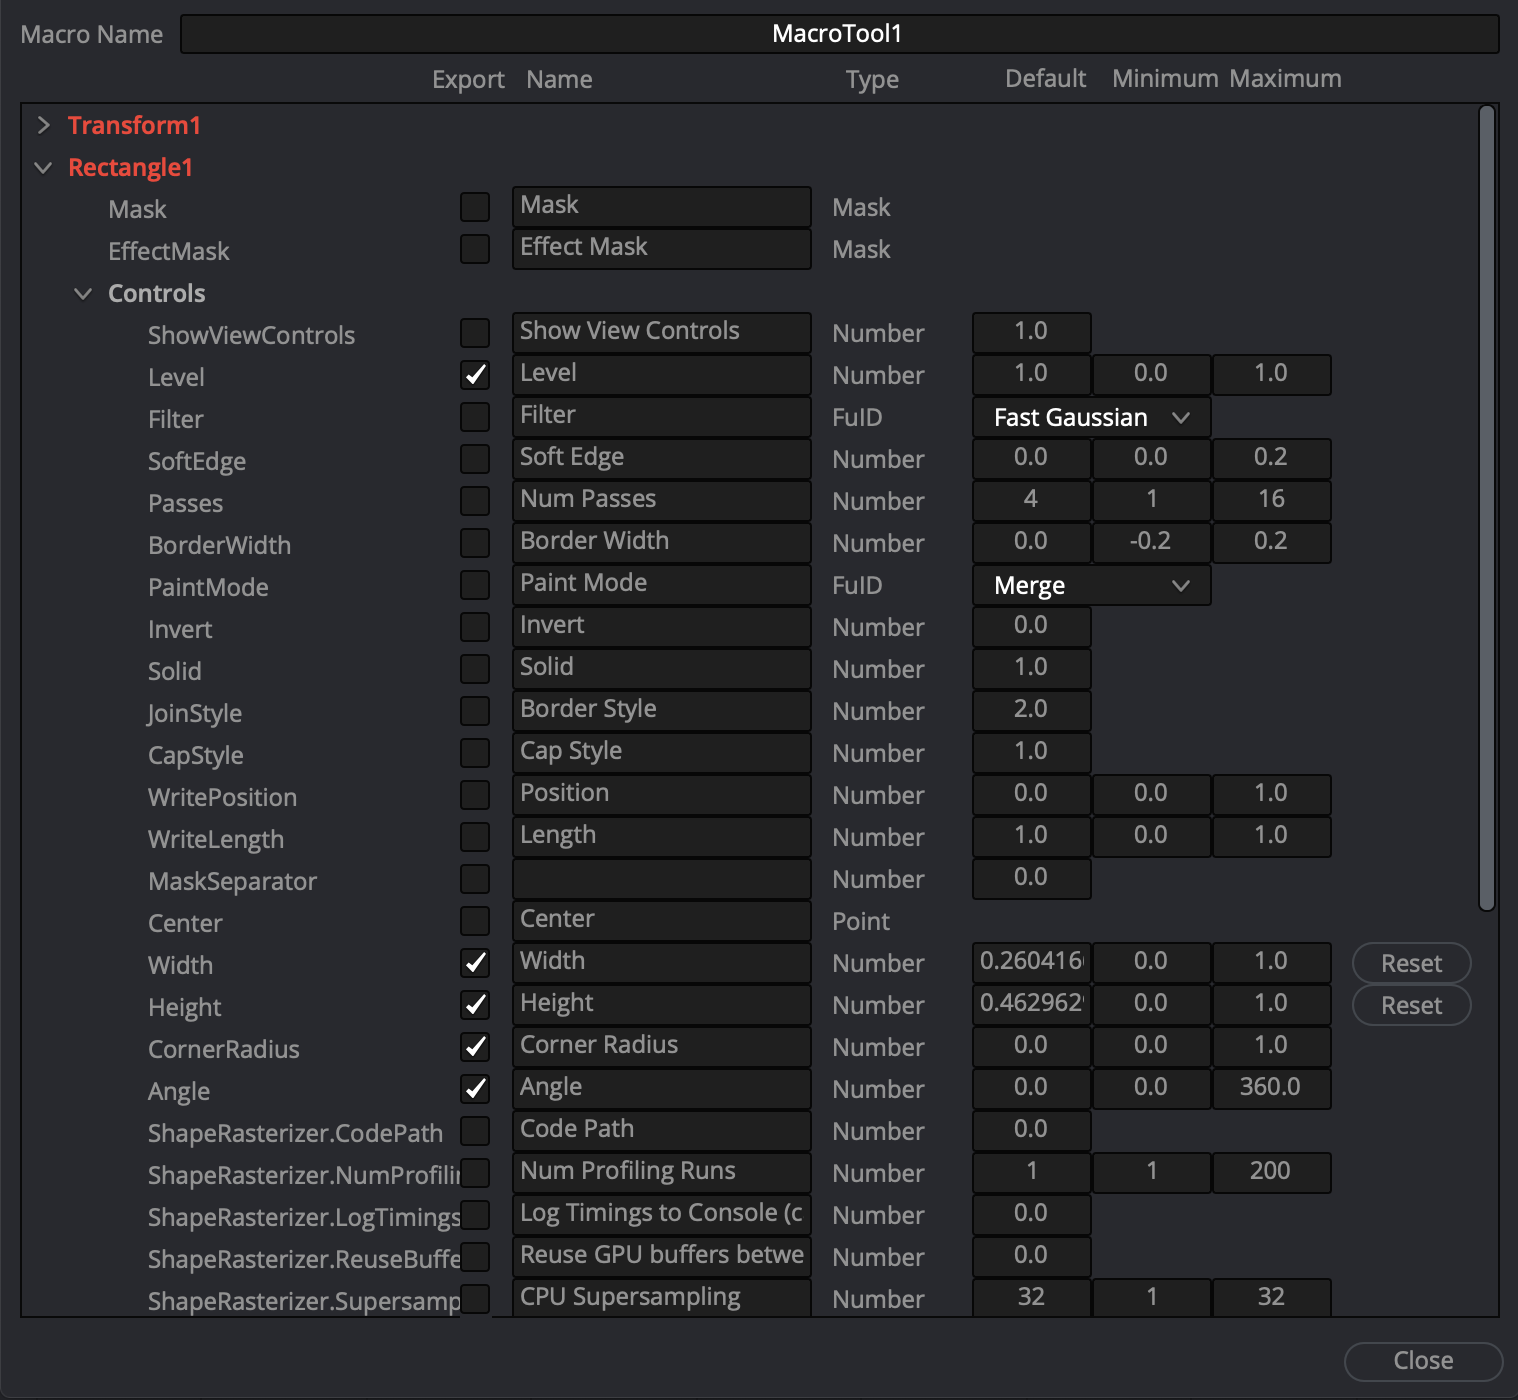Toggle the PaintMode export checkbox
The image size is (1518, 1400).
(x=475, y=585)
